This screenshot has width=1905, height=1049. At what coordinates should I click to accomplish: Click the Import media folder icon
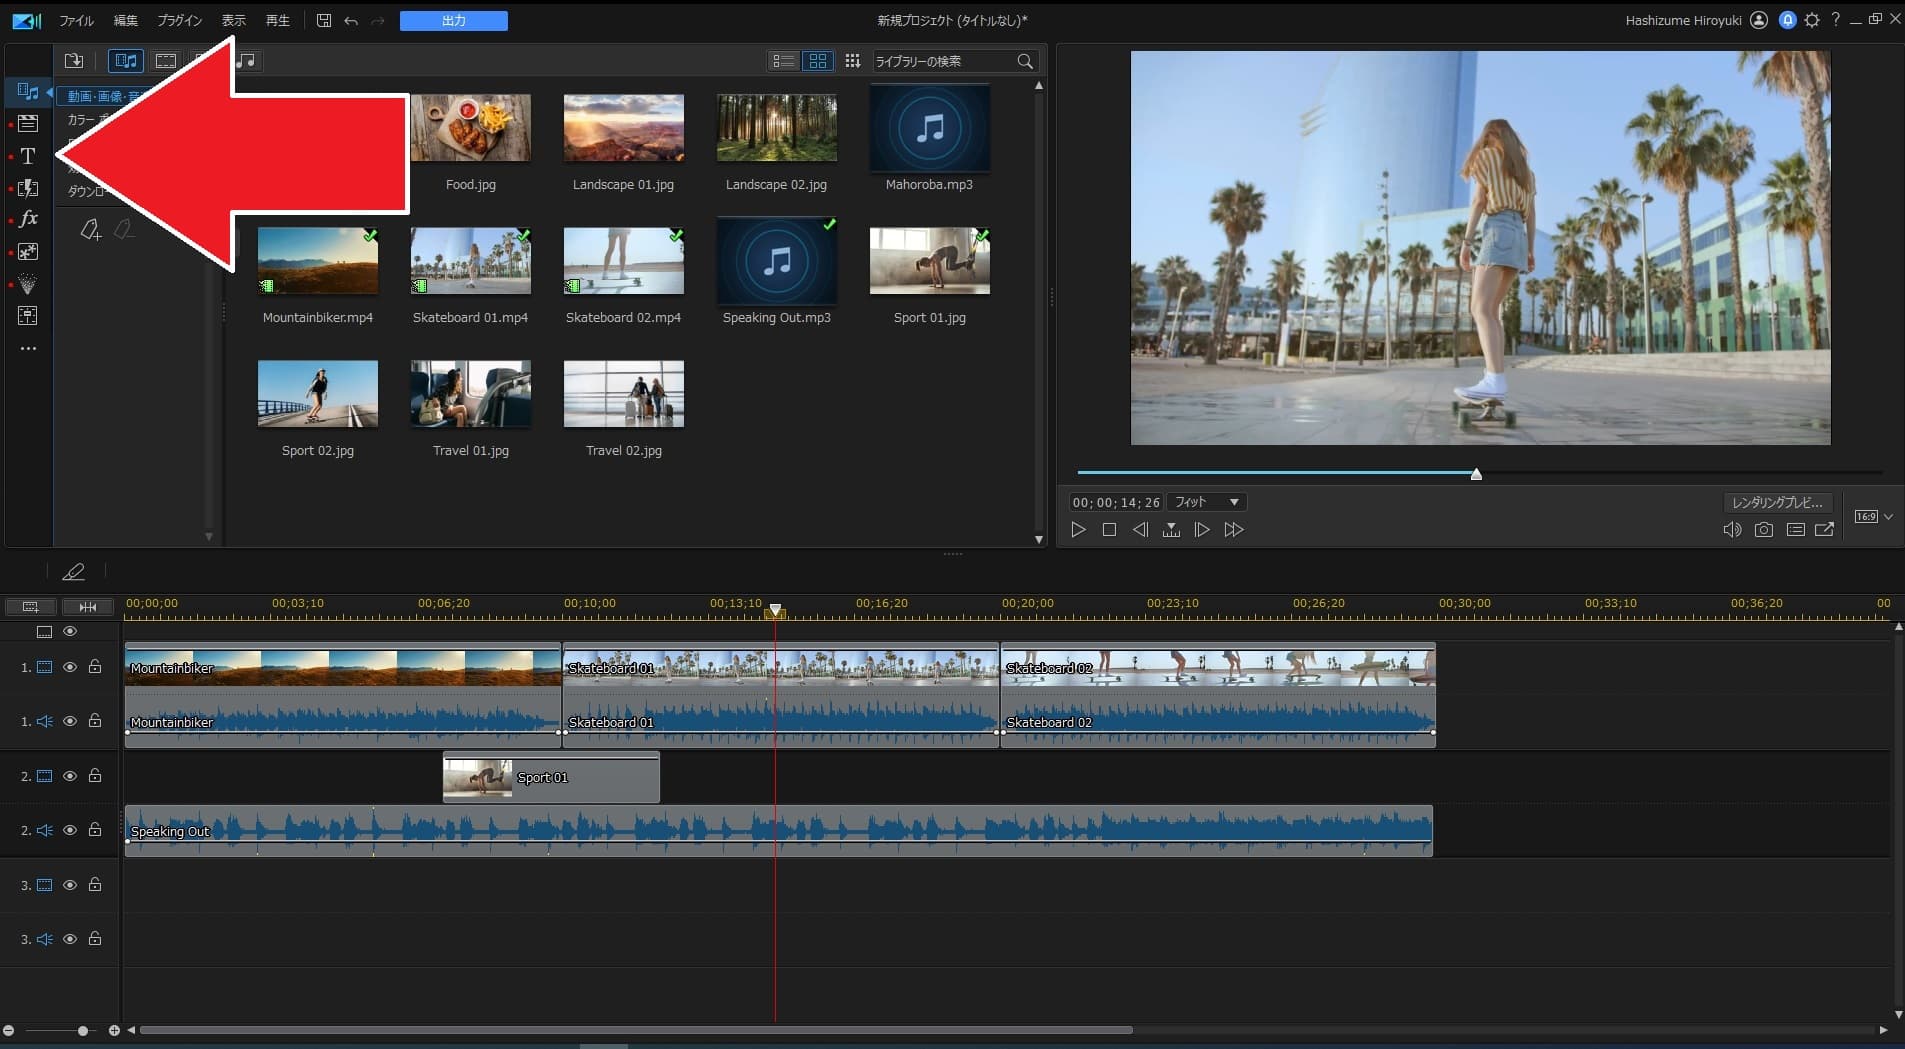coord(74,61)
